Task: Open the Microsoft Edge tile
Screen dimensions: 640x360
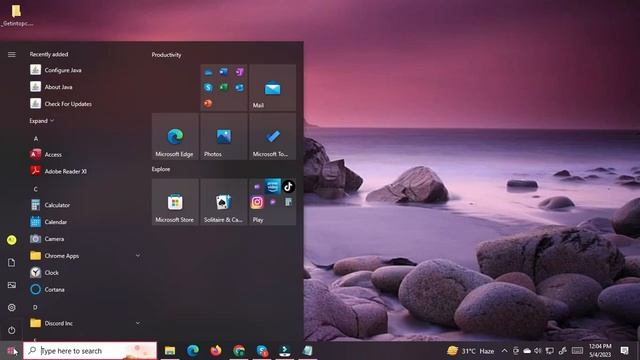Action: coord(175,136)
